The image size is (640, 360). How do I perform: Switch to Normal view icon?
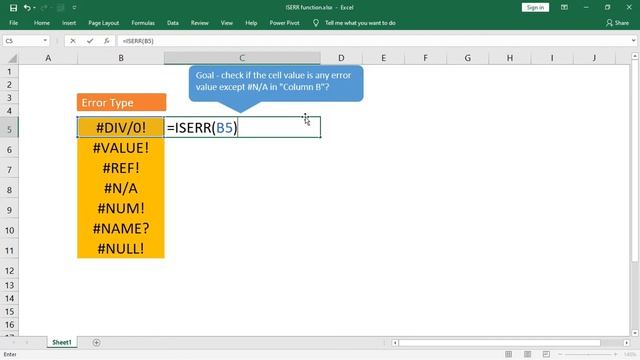pos(509,354)
